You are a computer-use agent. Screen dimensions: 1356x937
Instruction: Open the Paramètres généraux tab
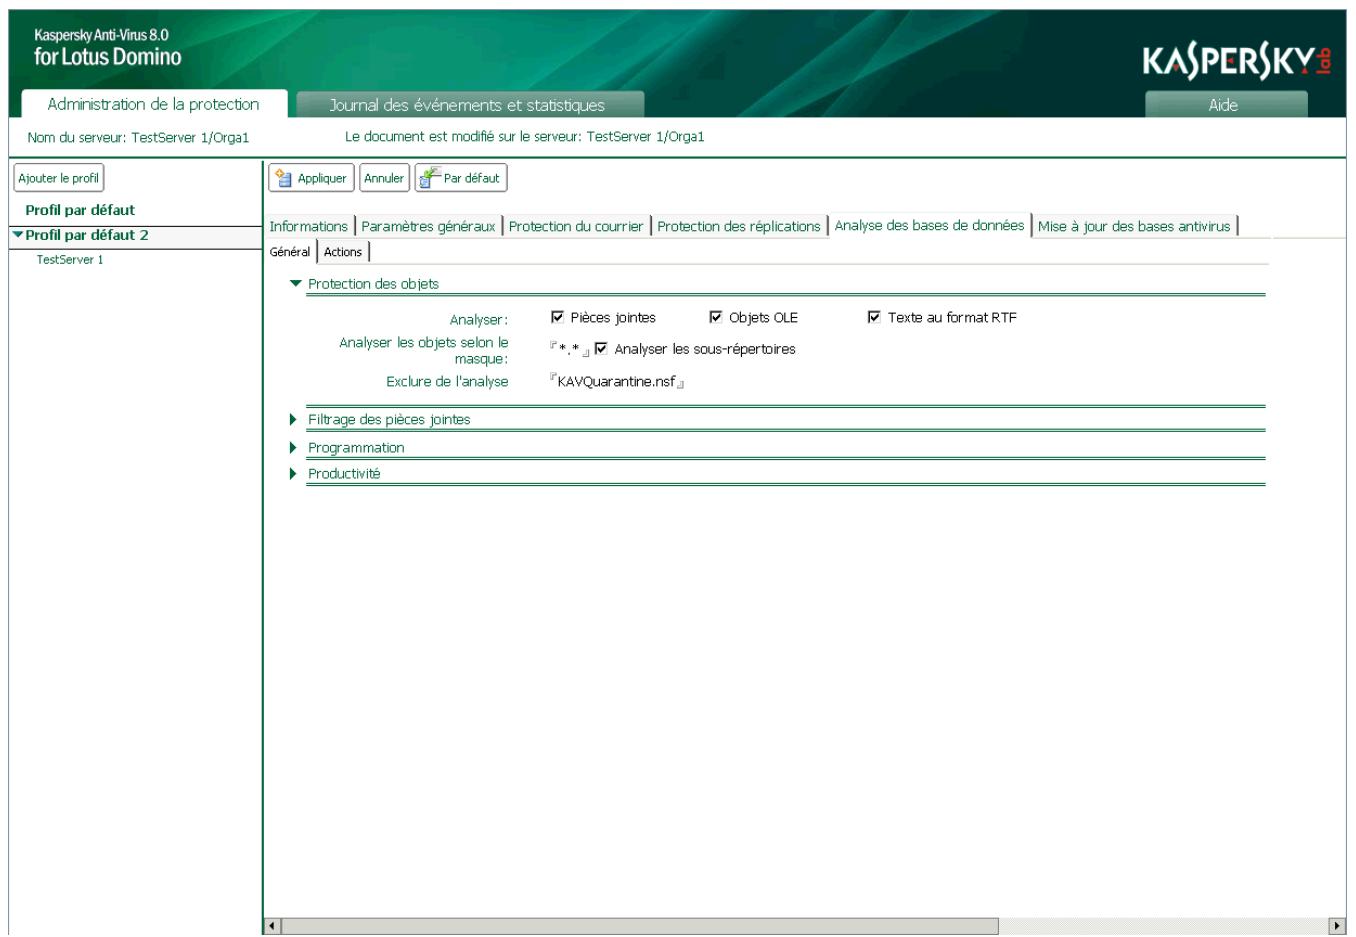point(428,226)
